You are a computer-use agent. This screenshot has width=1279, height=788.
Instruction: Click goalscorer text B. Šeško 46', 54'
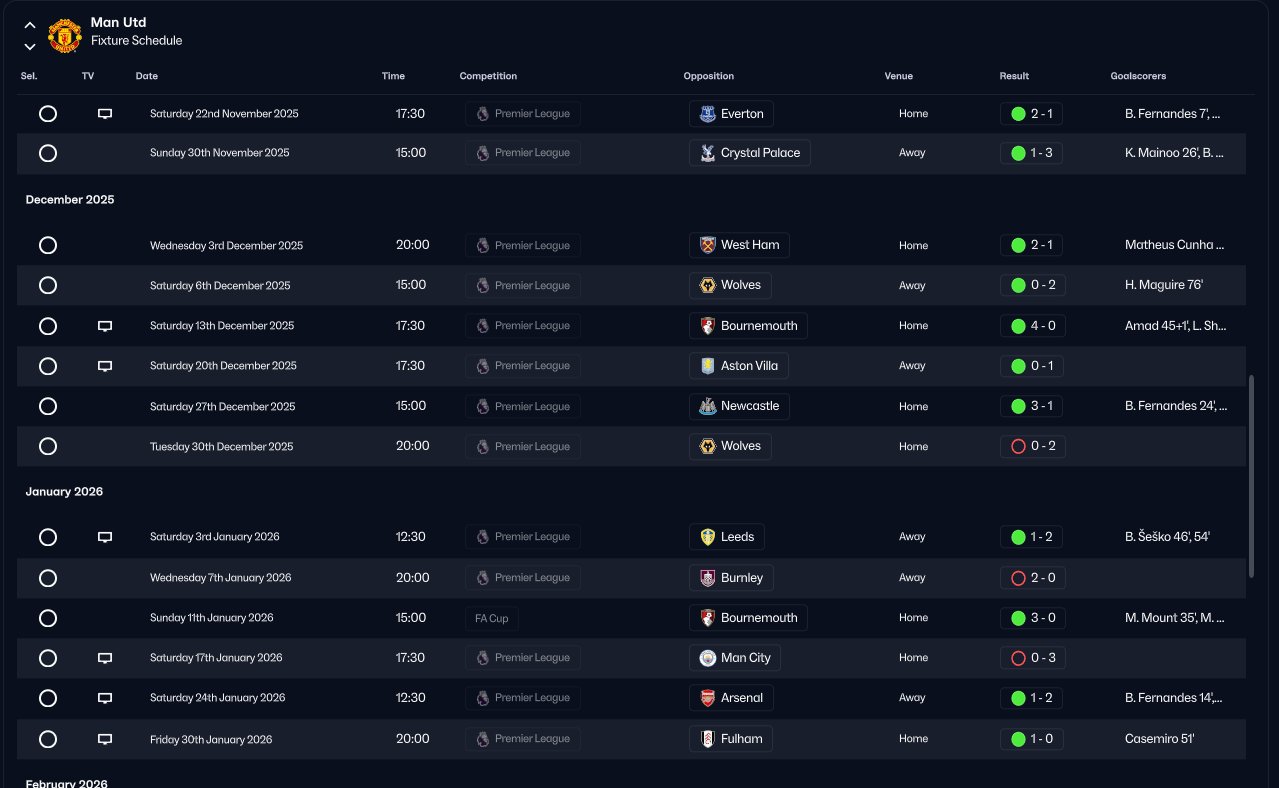click(1168, 537)
